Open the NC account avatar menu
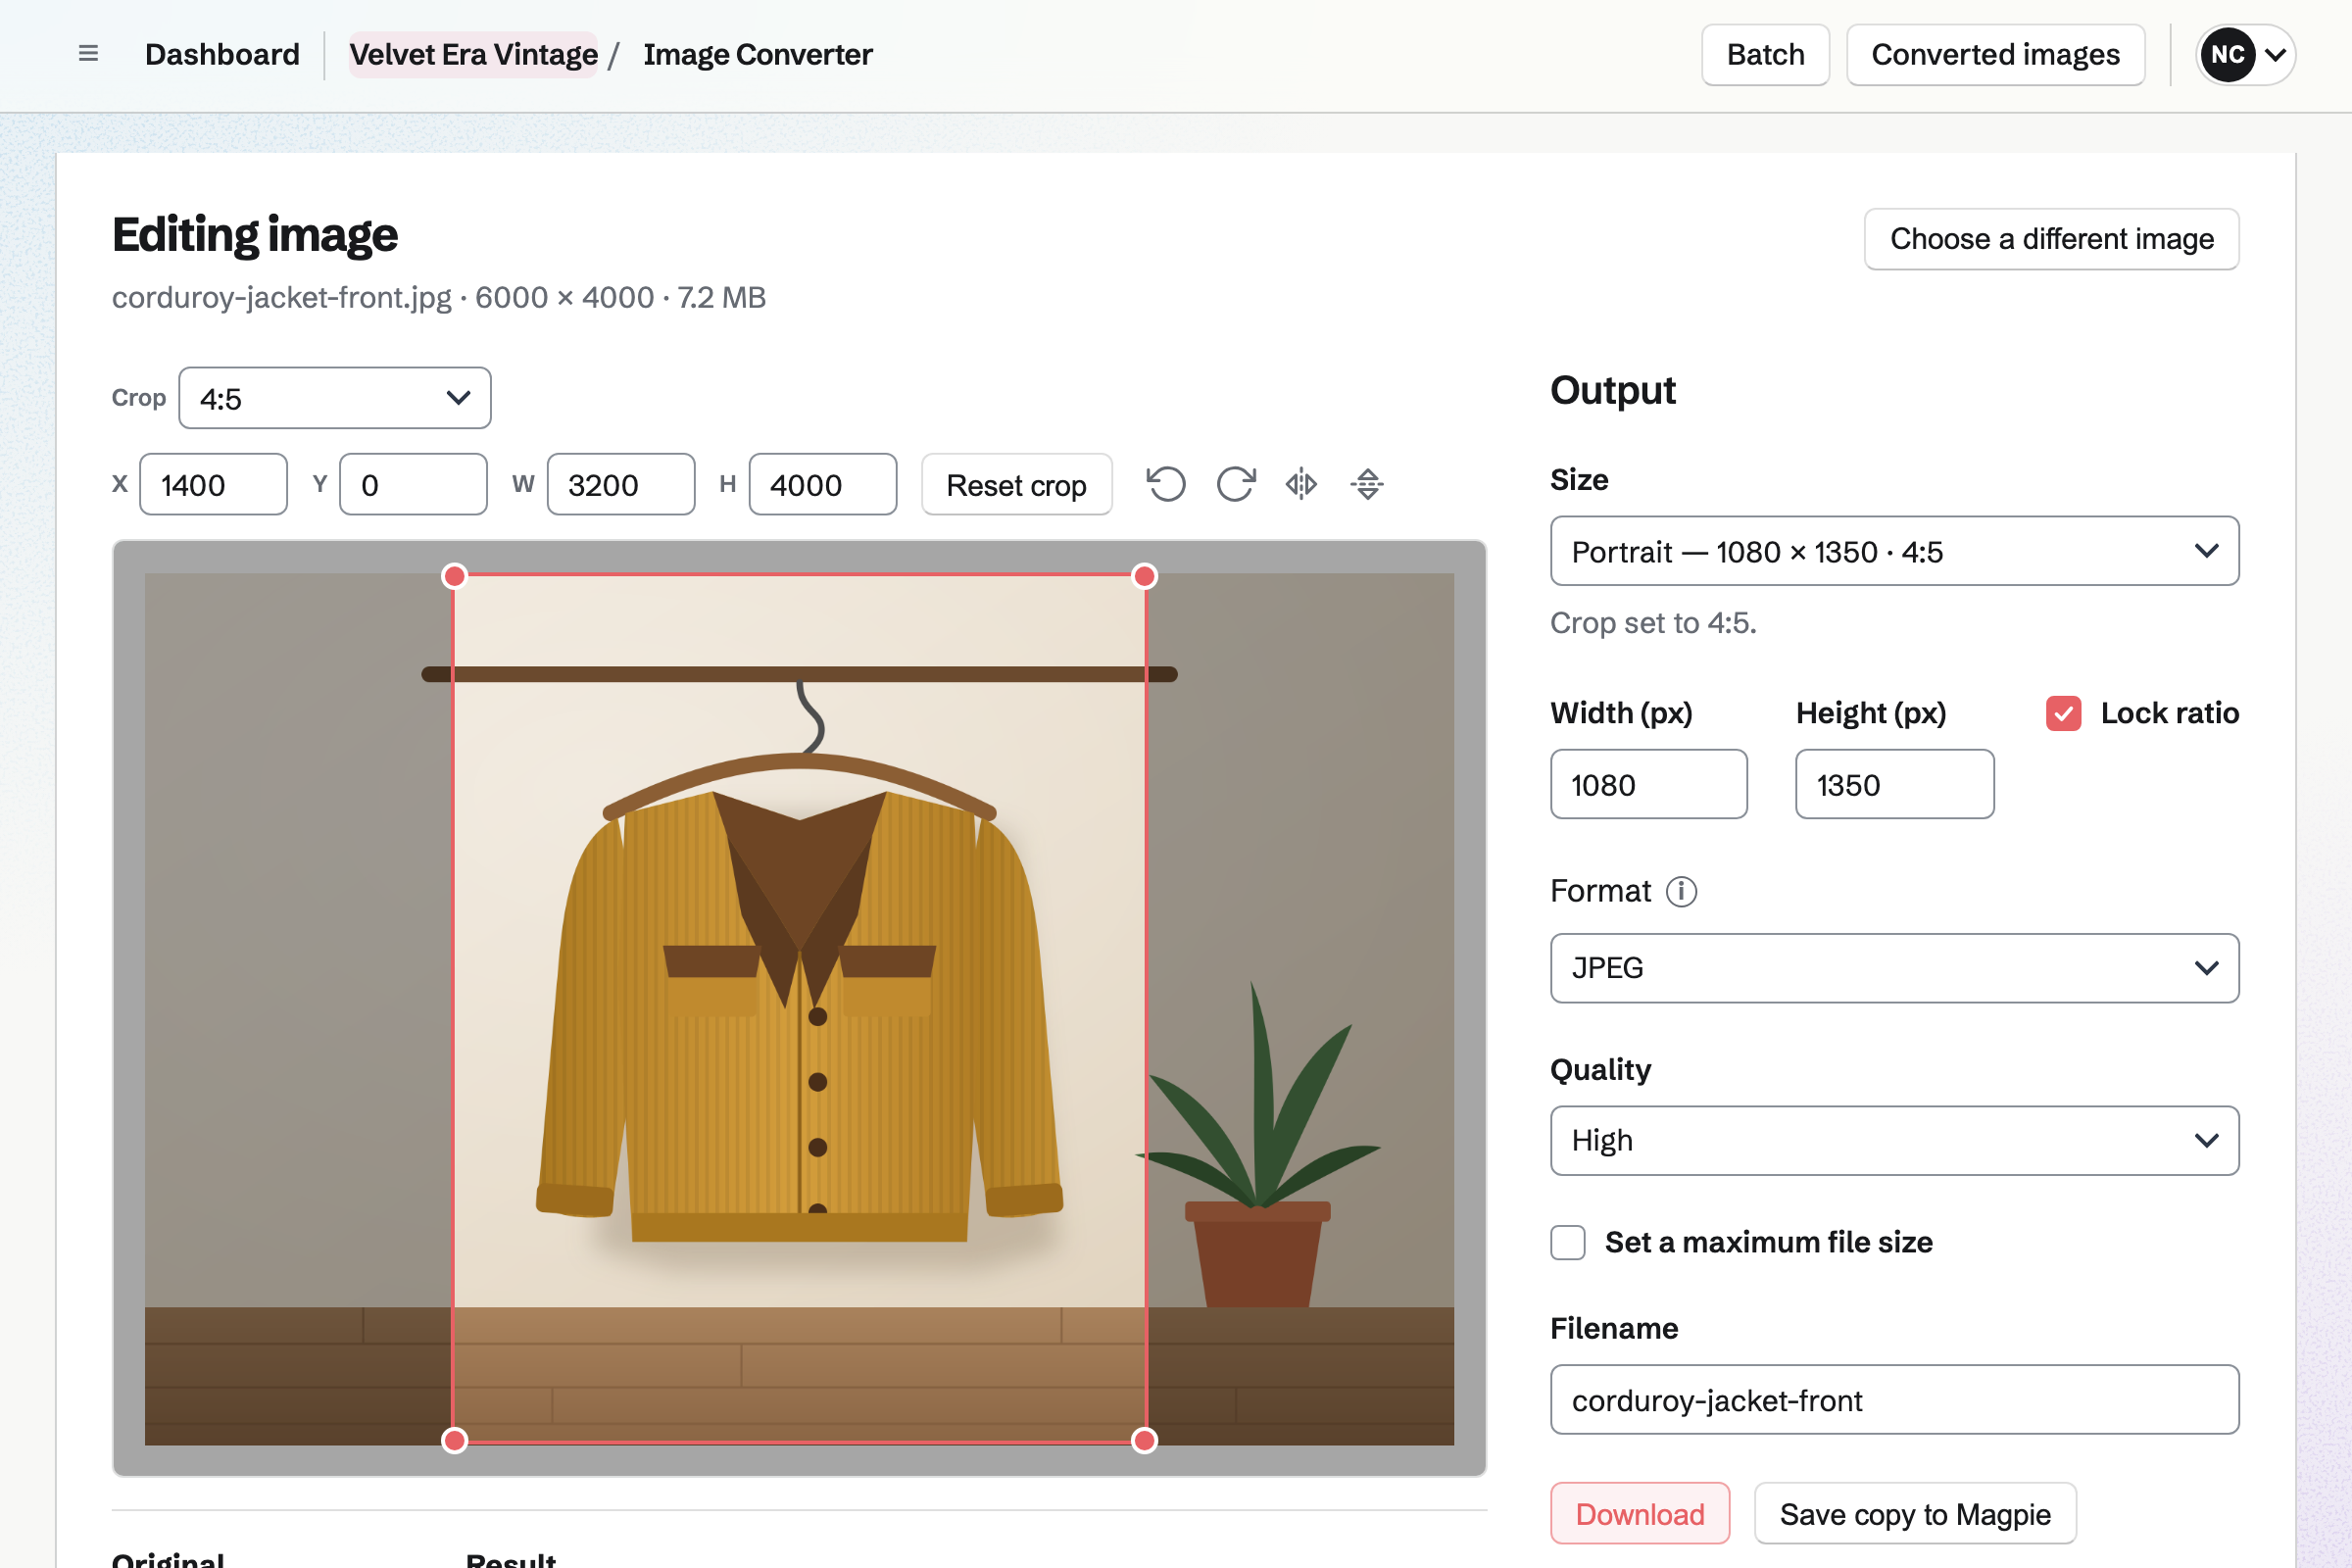The width and height of the screenshot is (2352, 1568). [x=2245, y=55]
